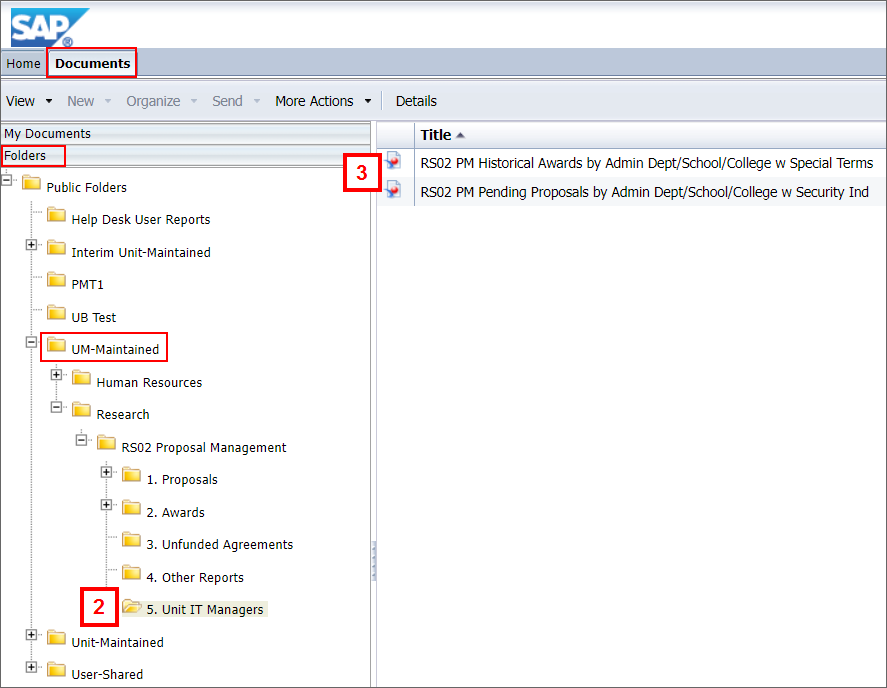Select the UM-Maintained folder label
This screenshot has width=887, height=688.
115,350
